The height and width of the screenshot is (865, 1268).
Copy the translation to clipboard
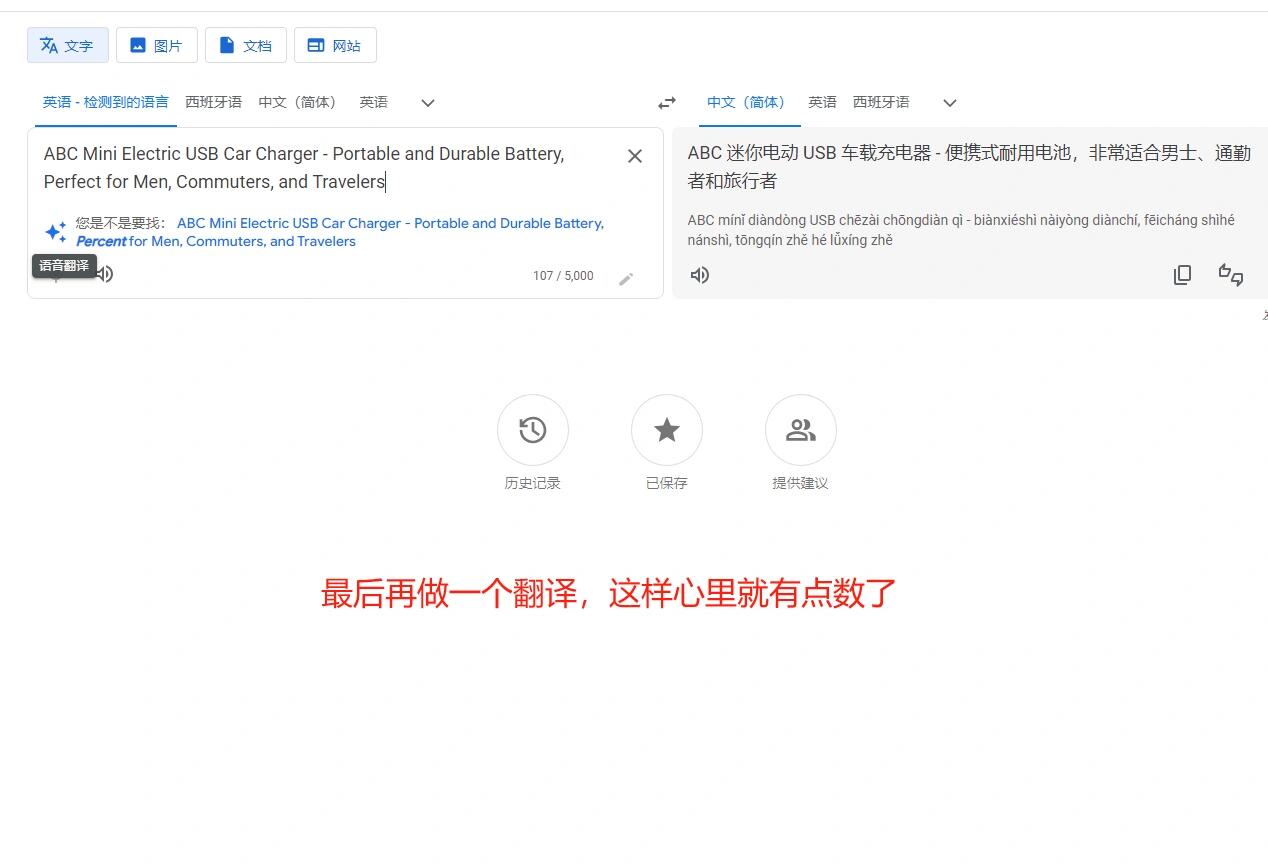(1182, 275)
